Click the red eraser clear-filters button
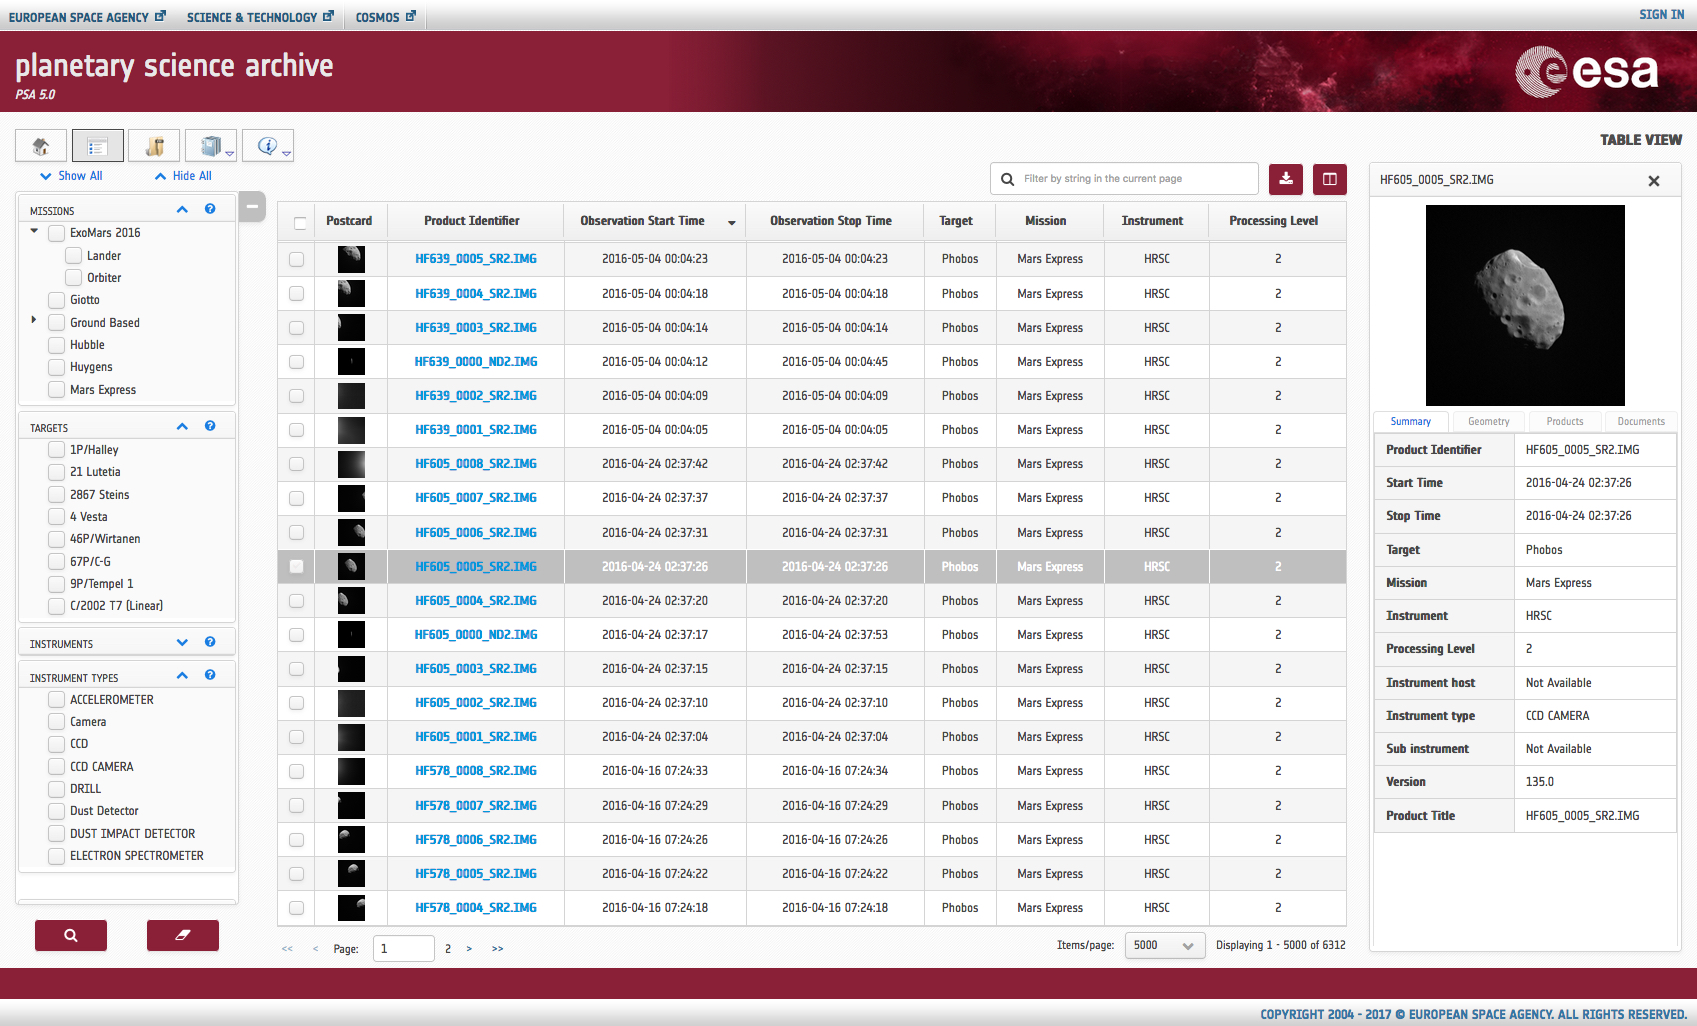Image resolution: width=1697 pixels, height=1026 pixels. tap(182, 935)
